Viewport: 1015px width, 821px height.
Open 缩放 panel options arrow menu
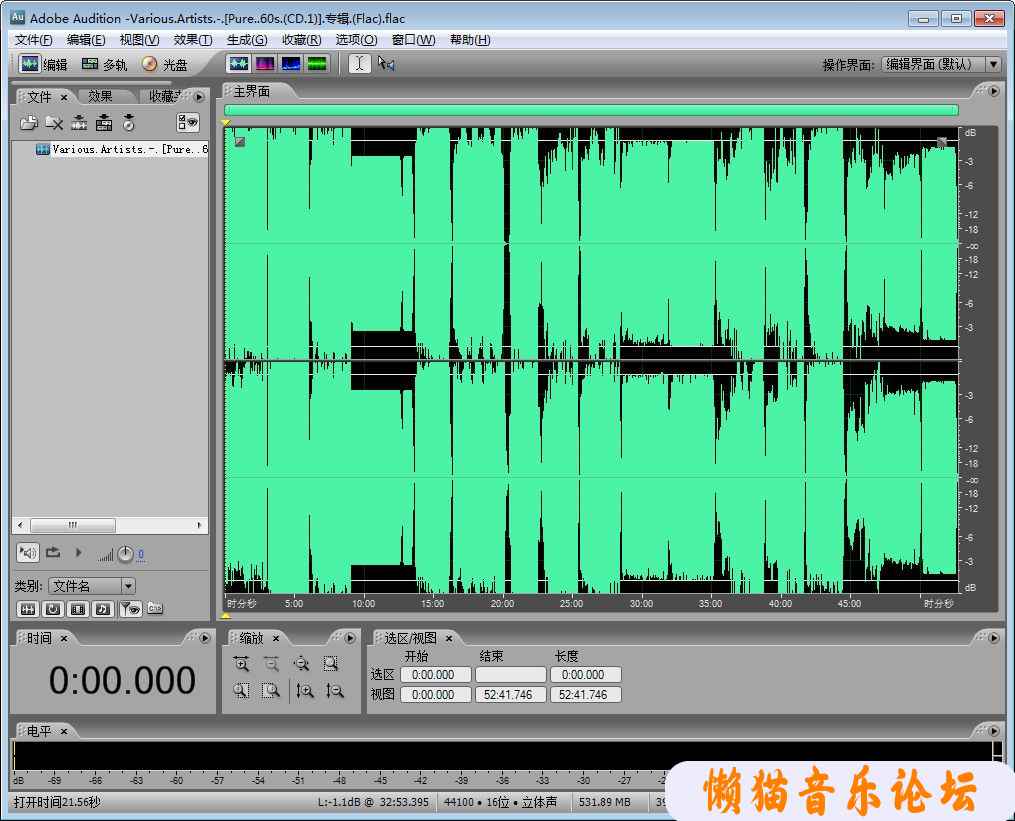(350, 638)
